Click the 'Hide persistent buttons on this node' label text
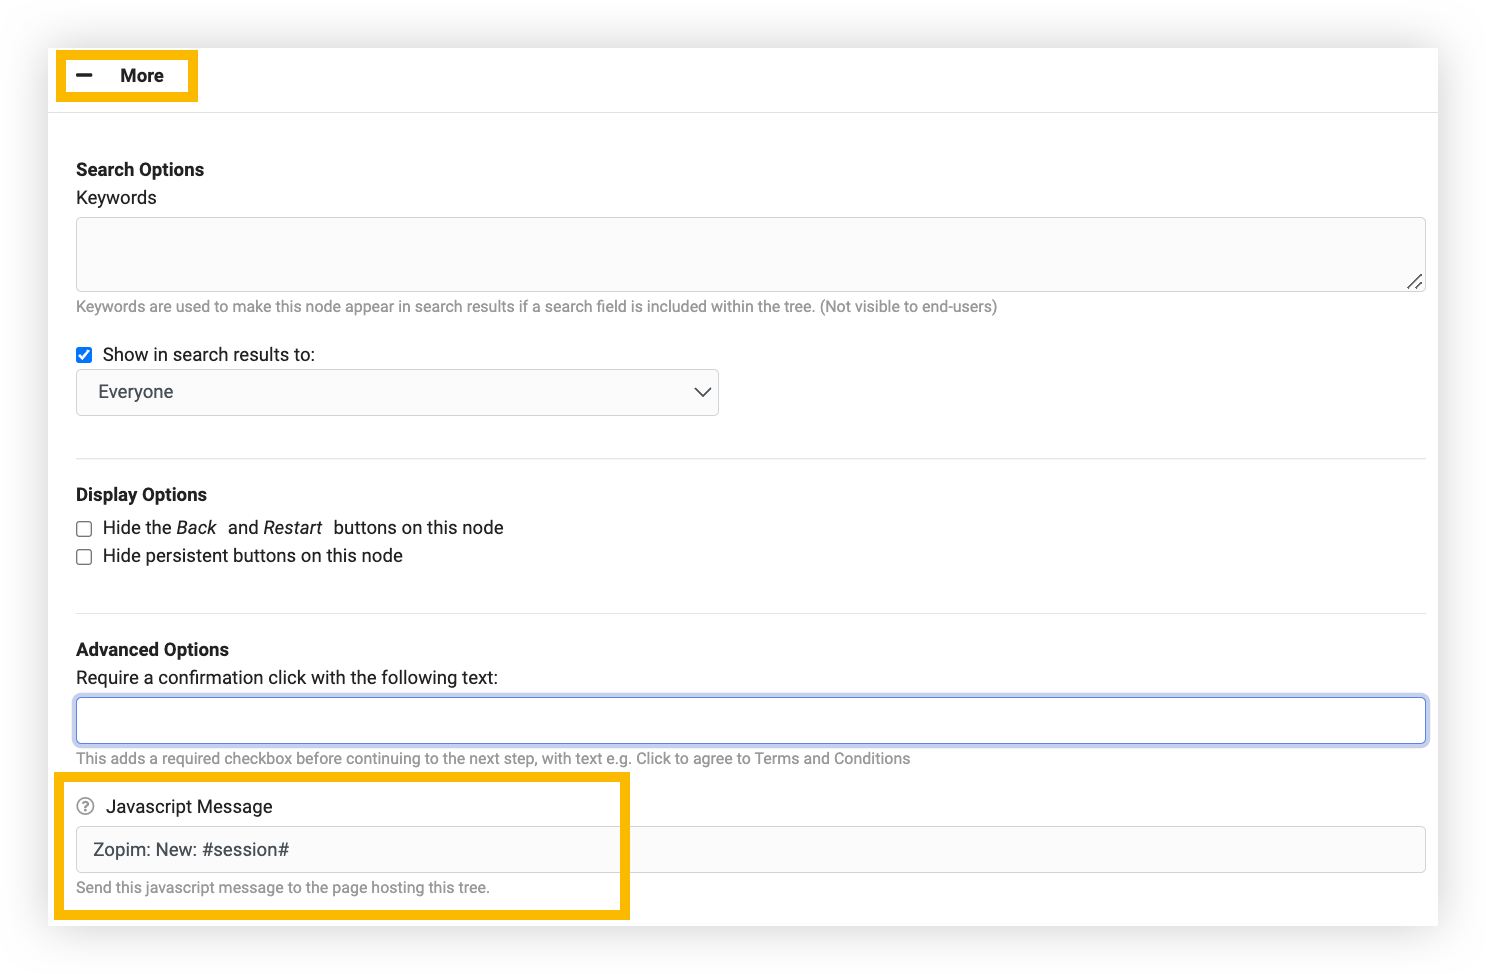This screenshot has height=974, width=1486. click(252, 556)
